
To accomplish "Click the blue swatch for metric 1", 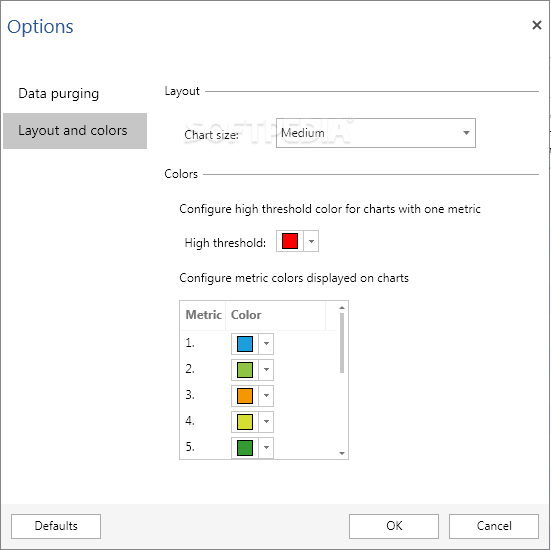I will (x=245, y=344).
